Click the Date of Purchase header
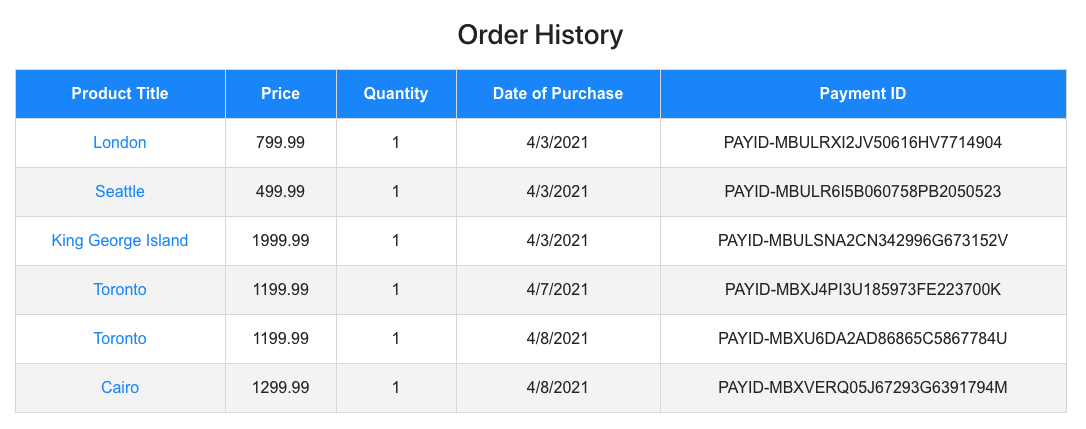The height and width of the screenshot is (429, 1086). 558,94
